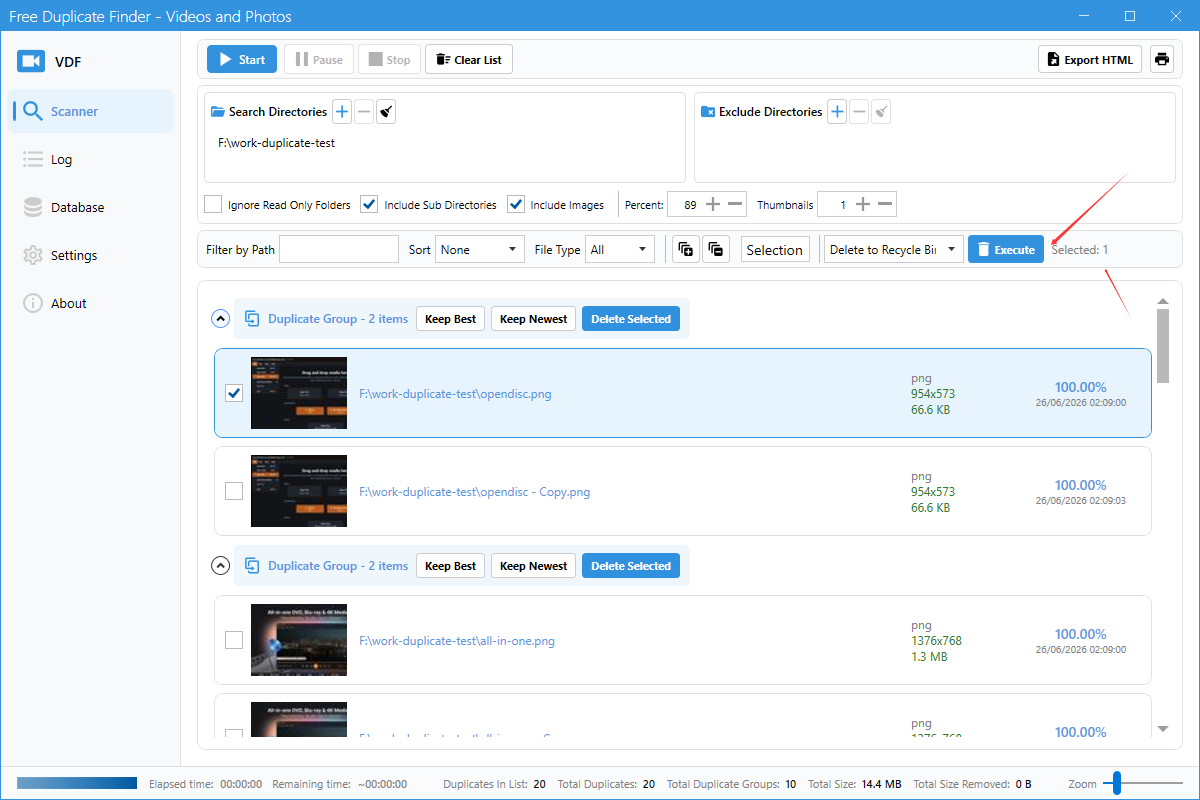1200x800 pixels.
Task: Click the stacked squares plus icon
Action: click(686, 250)
